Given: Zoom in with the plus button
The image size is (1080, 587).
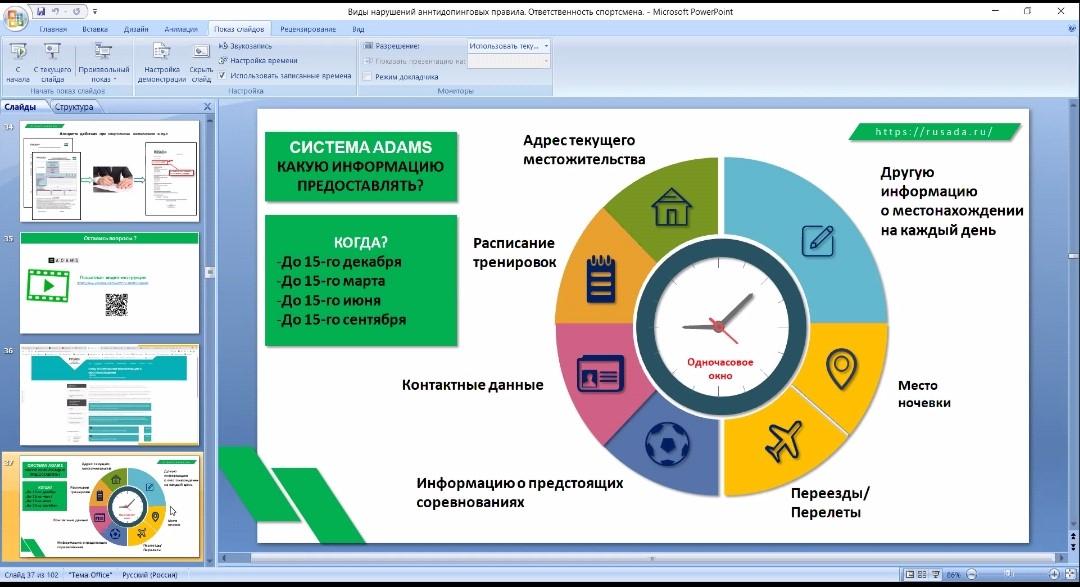Looking at the screenshot, I should [x=1054, y=575].
